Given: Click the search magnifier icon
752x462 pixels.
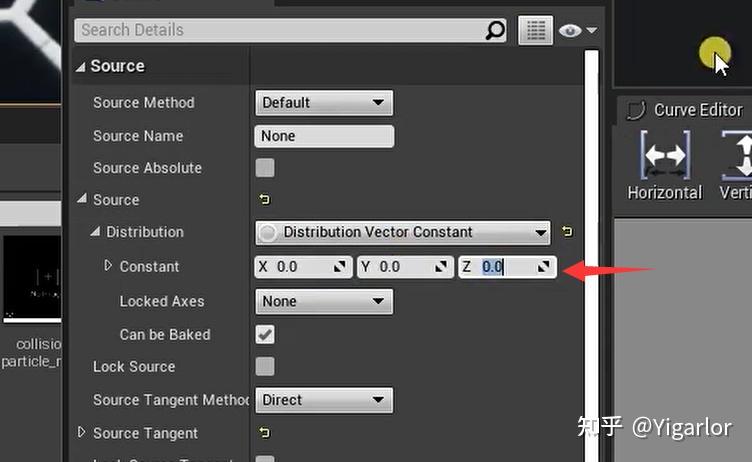Looking at the screenshot, I should click(x=495, y=30).
